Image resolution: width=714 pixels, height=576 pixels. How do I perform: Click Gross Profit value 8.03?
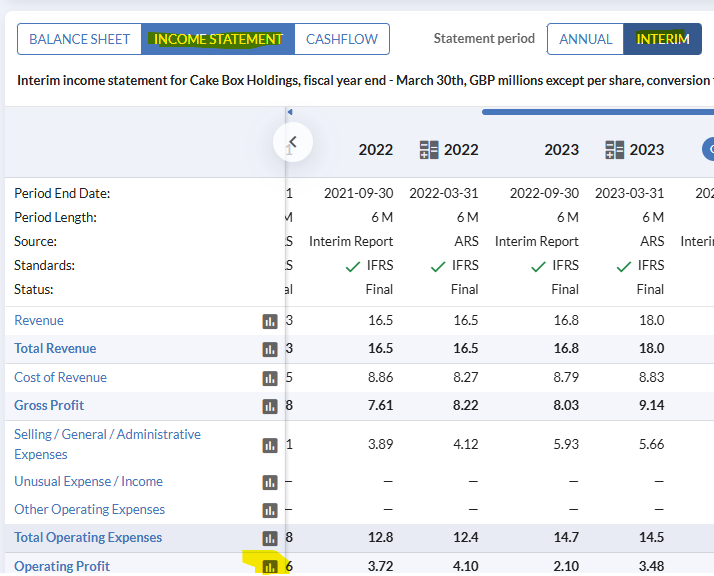(x=566, y=405)
